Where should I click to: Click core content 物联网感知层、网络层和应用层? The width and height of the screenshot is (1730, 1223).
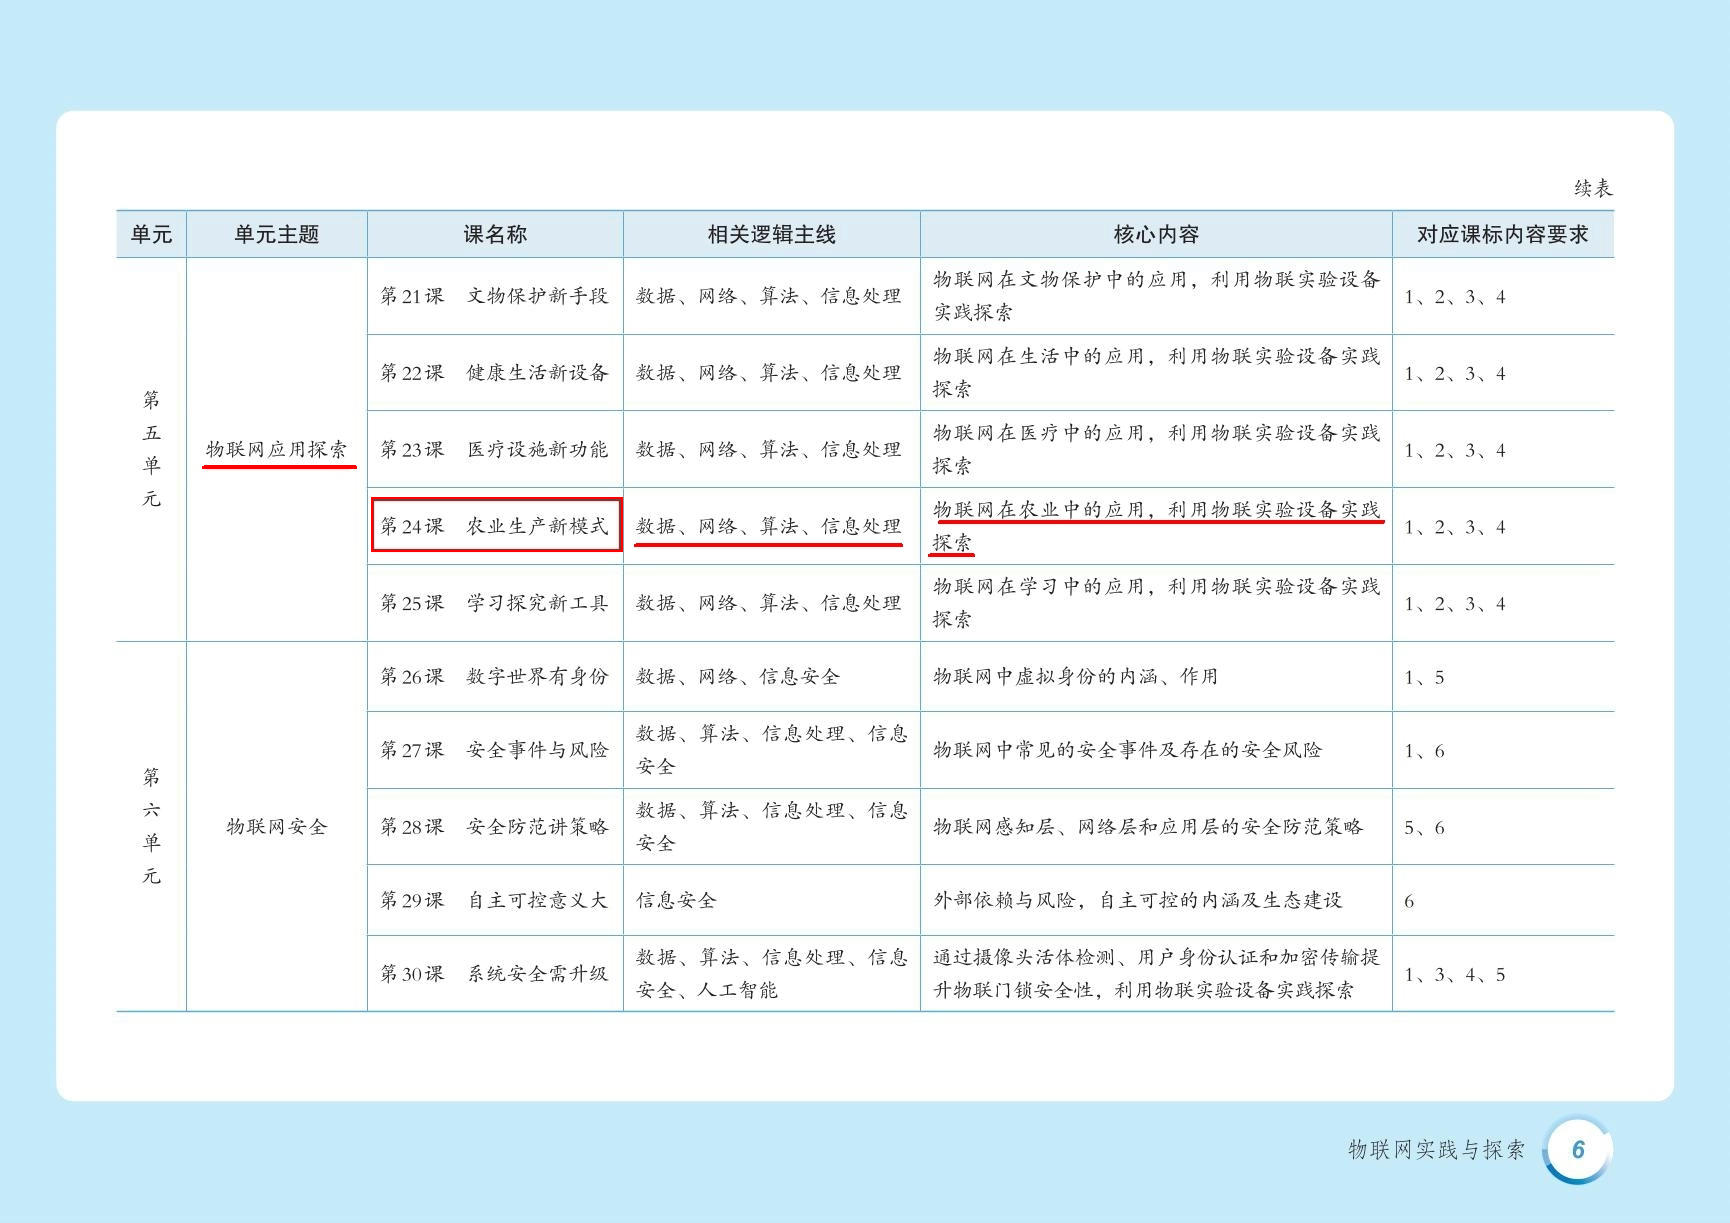tap(1148, 827)
